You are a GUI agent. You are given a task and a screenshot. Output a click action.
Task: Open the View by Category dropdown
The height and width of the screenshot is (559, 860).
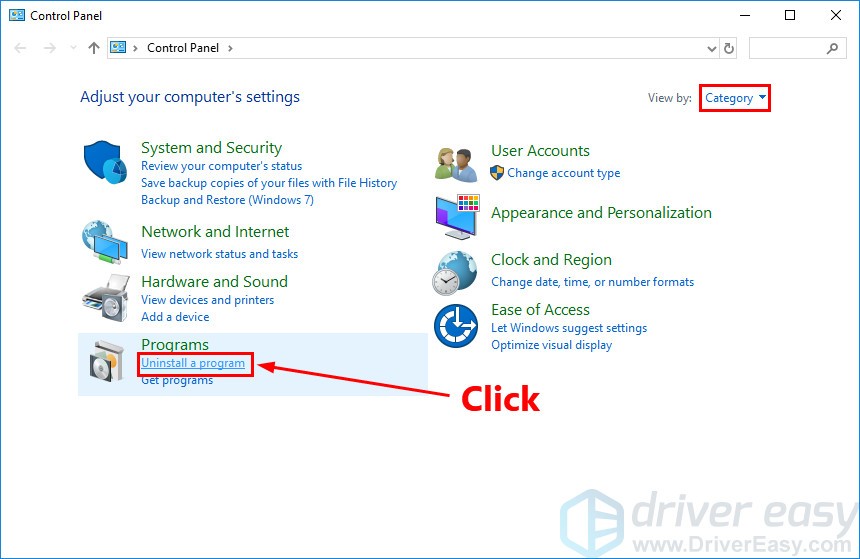(735, 98)
